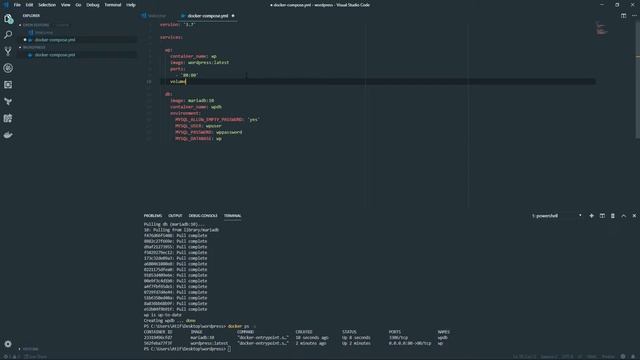This screenshot has width=640, height=360.
Task: Switch to the Output panel tab
Action: coord(175,216)
